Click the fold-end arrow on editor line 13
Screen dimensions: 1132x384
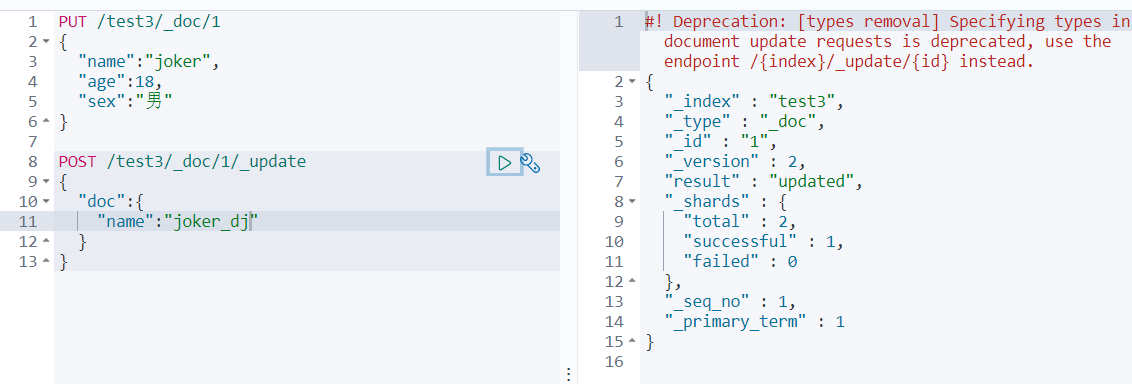(46, 262)
